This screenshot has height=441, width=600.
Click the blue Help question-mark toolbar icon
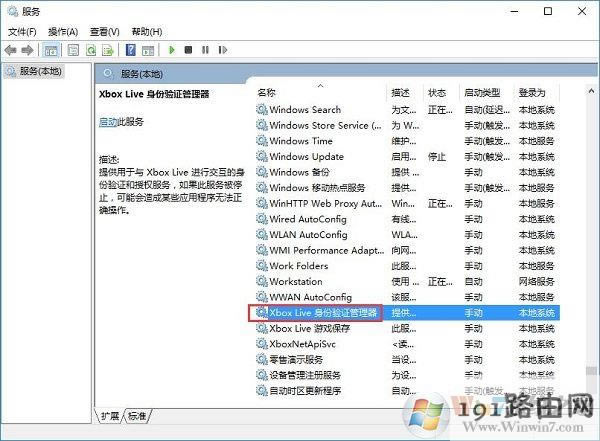[x=131, y=49]
